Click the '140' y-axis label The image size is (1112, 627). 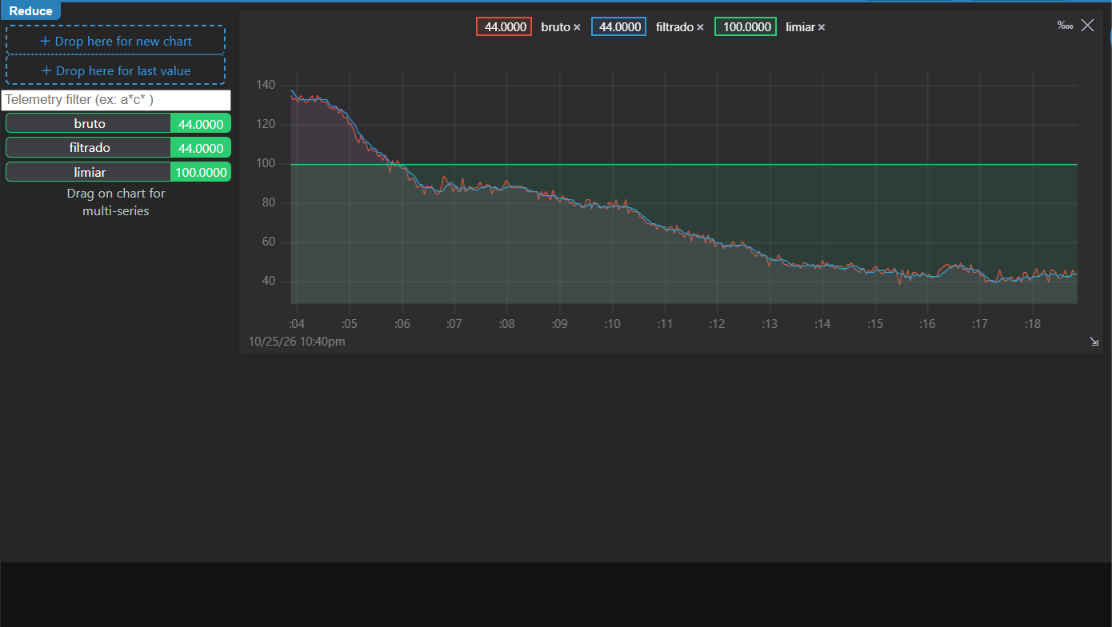pyautogui.click(x=266, y=85)
